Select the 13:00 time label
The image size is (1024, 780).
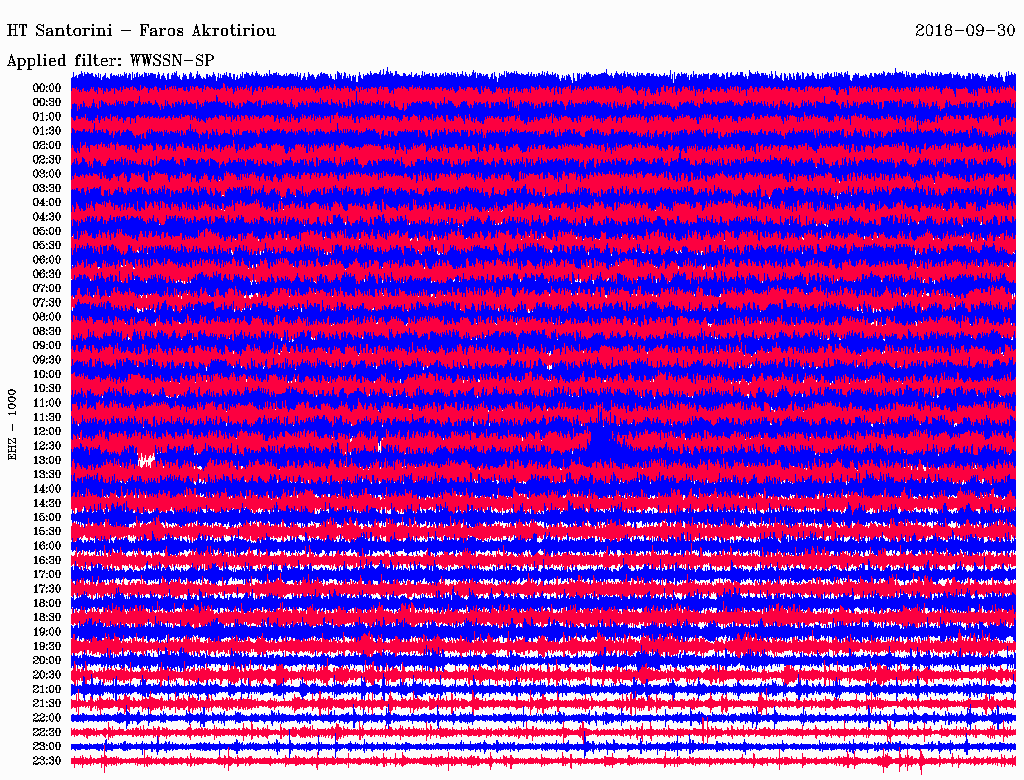[47, 460]
